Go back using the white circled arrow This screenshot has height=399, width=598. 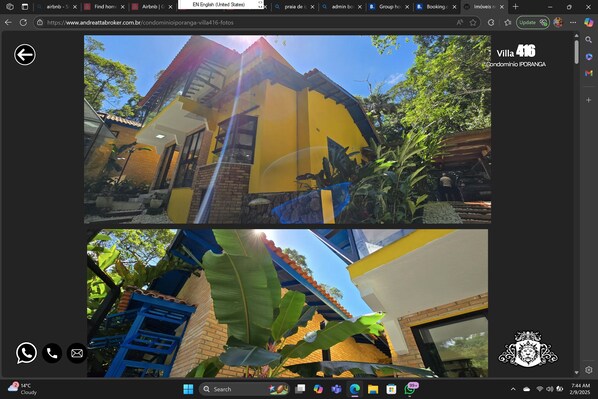point(25,55)
